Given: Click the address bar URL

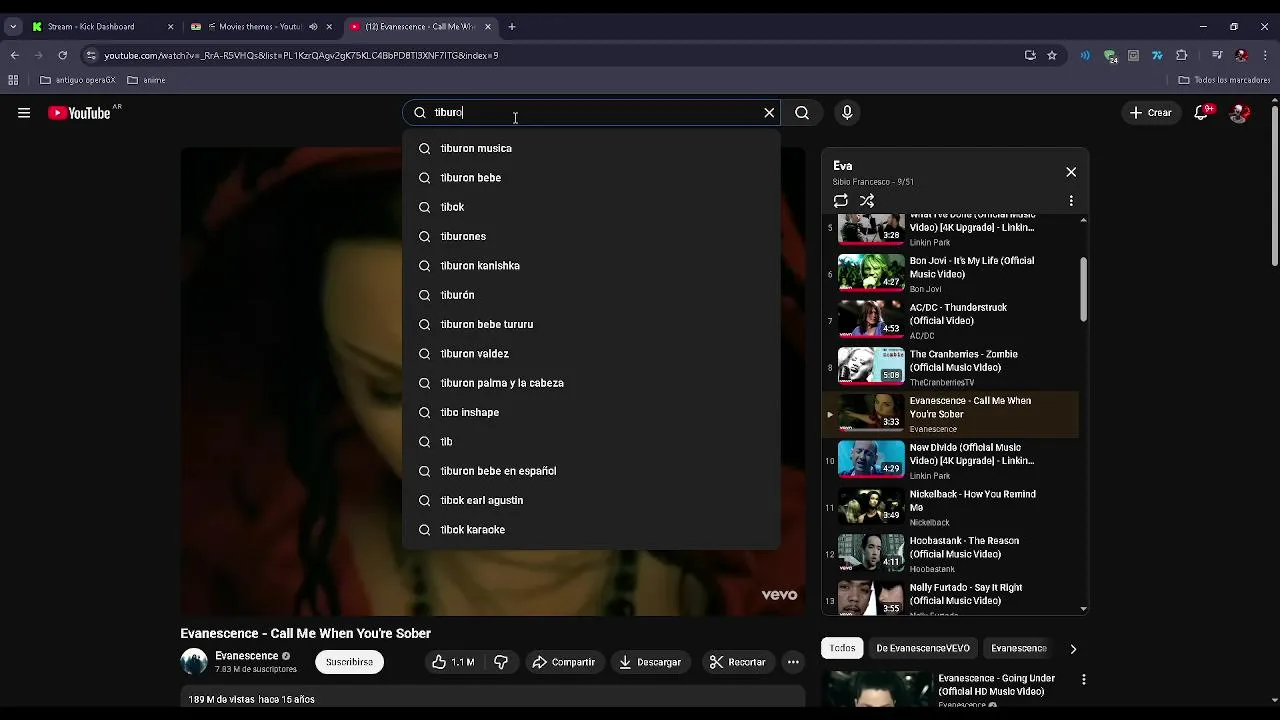Looking at the screenshot, I should [x=301, y=56].
